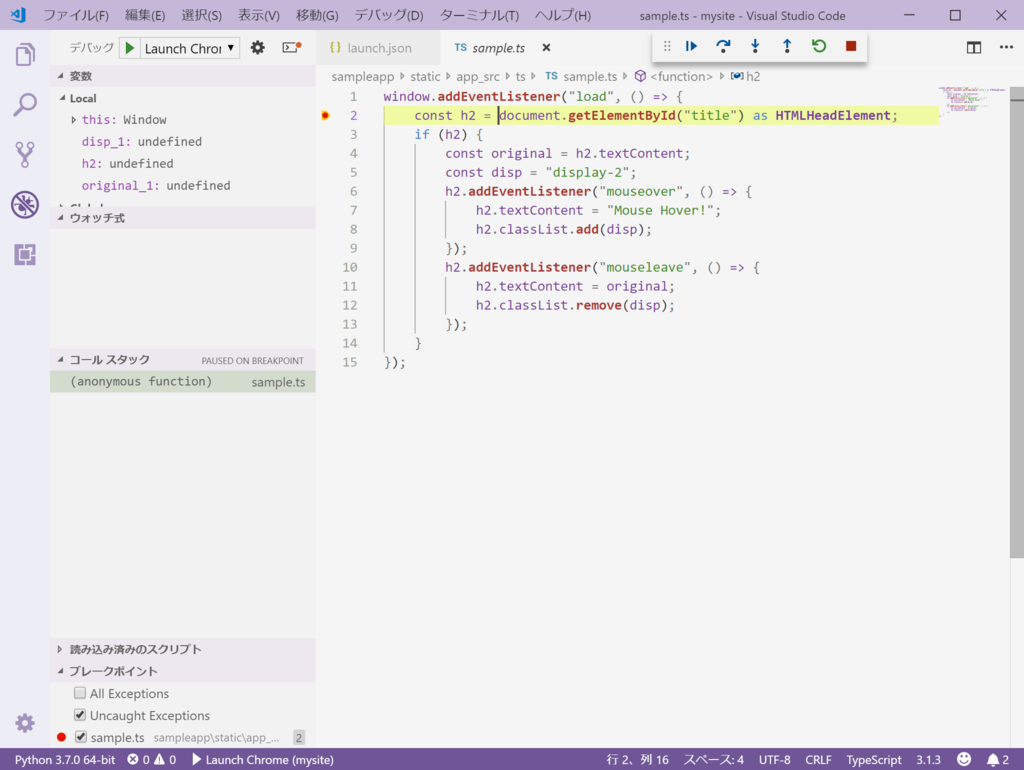Screen dimensions: 1024x770
Task: Select the sample.ts editor tab
Action: pos(498,48)
